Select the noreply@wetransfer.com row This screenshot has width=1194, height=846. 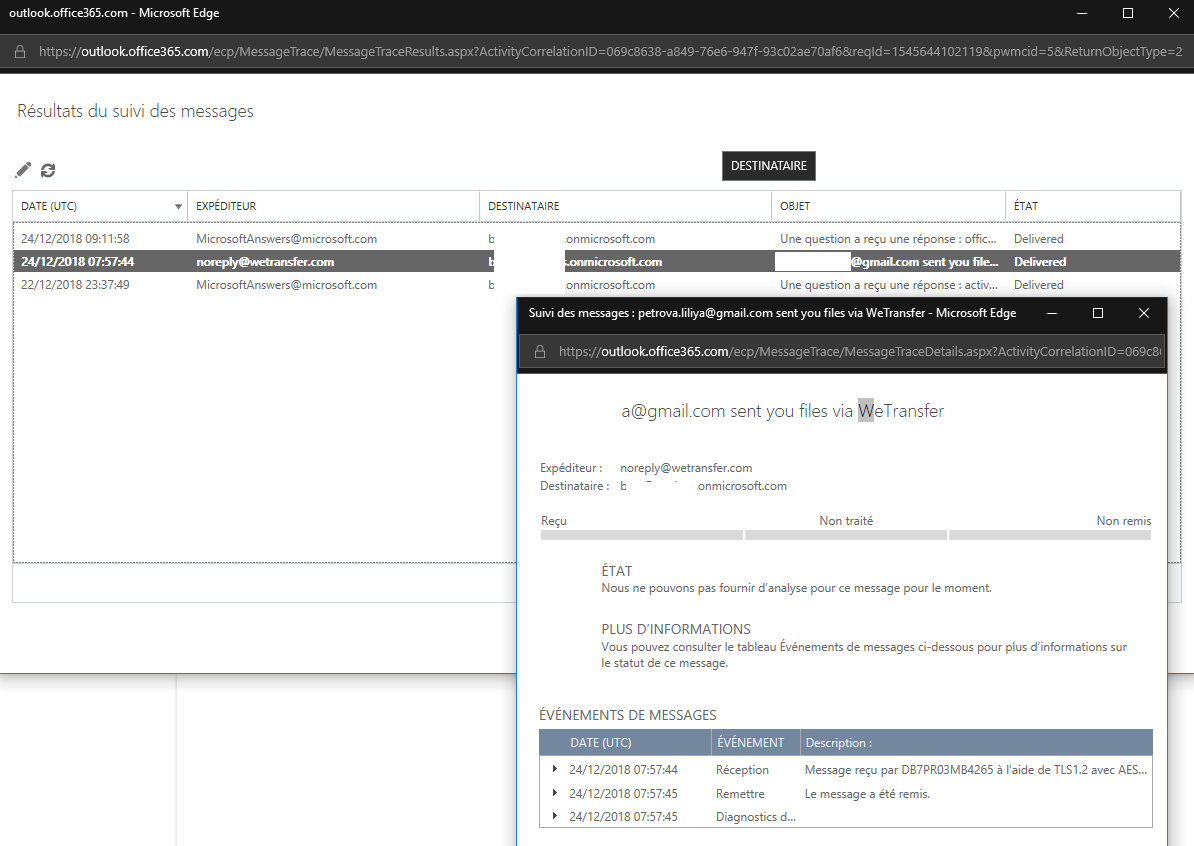[596, 261]
